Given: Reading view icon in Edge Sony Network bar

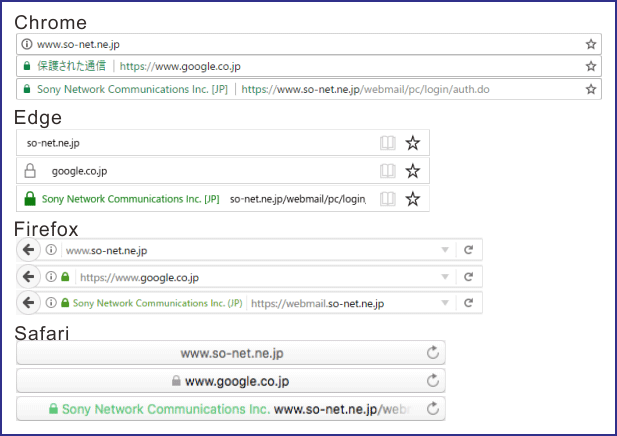Looking at the screenshot, I should pyautogui.click(x=388, y=199).
